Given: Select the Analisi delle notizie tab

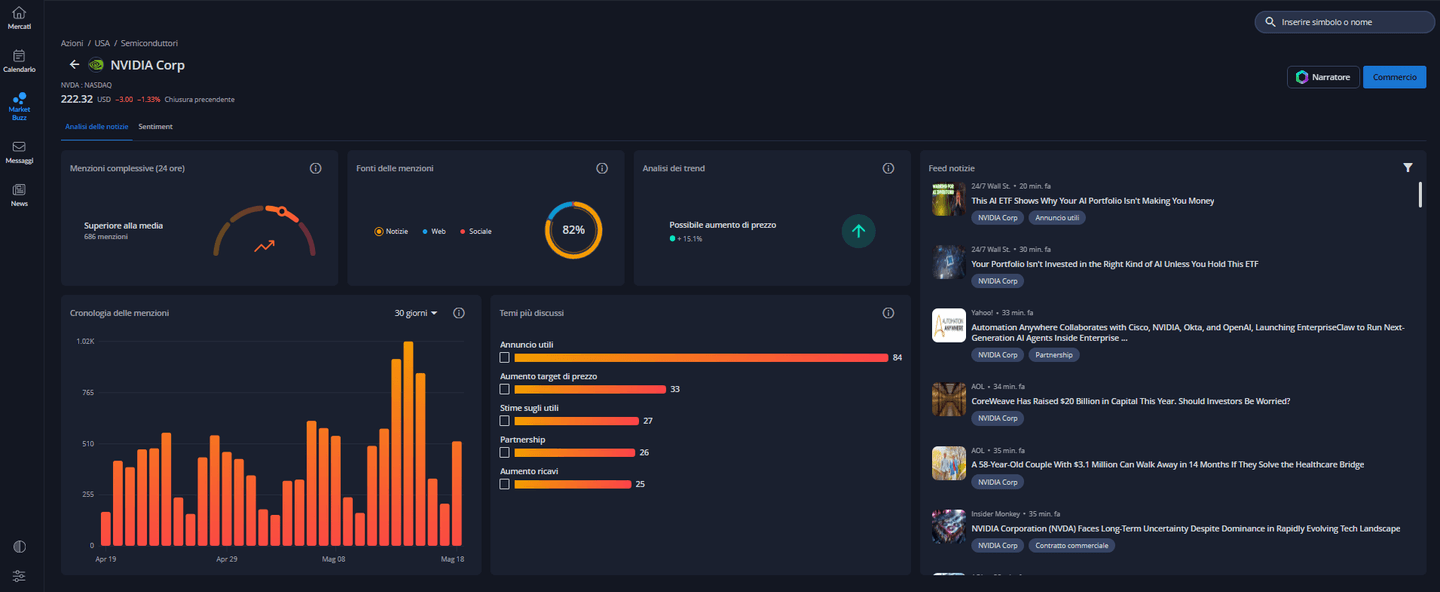Looking at the screenshot, I should coord(97,127).
